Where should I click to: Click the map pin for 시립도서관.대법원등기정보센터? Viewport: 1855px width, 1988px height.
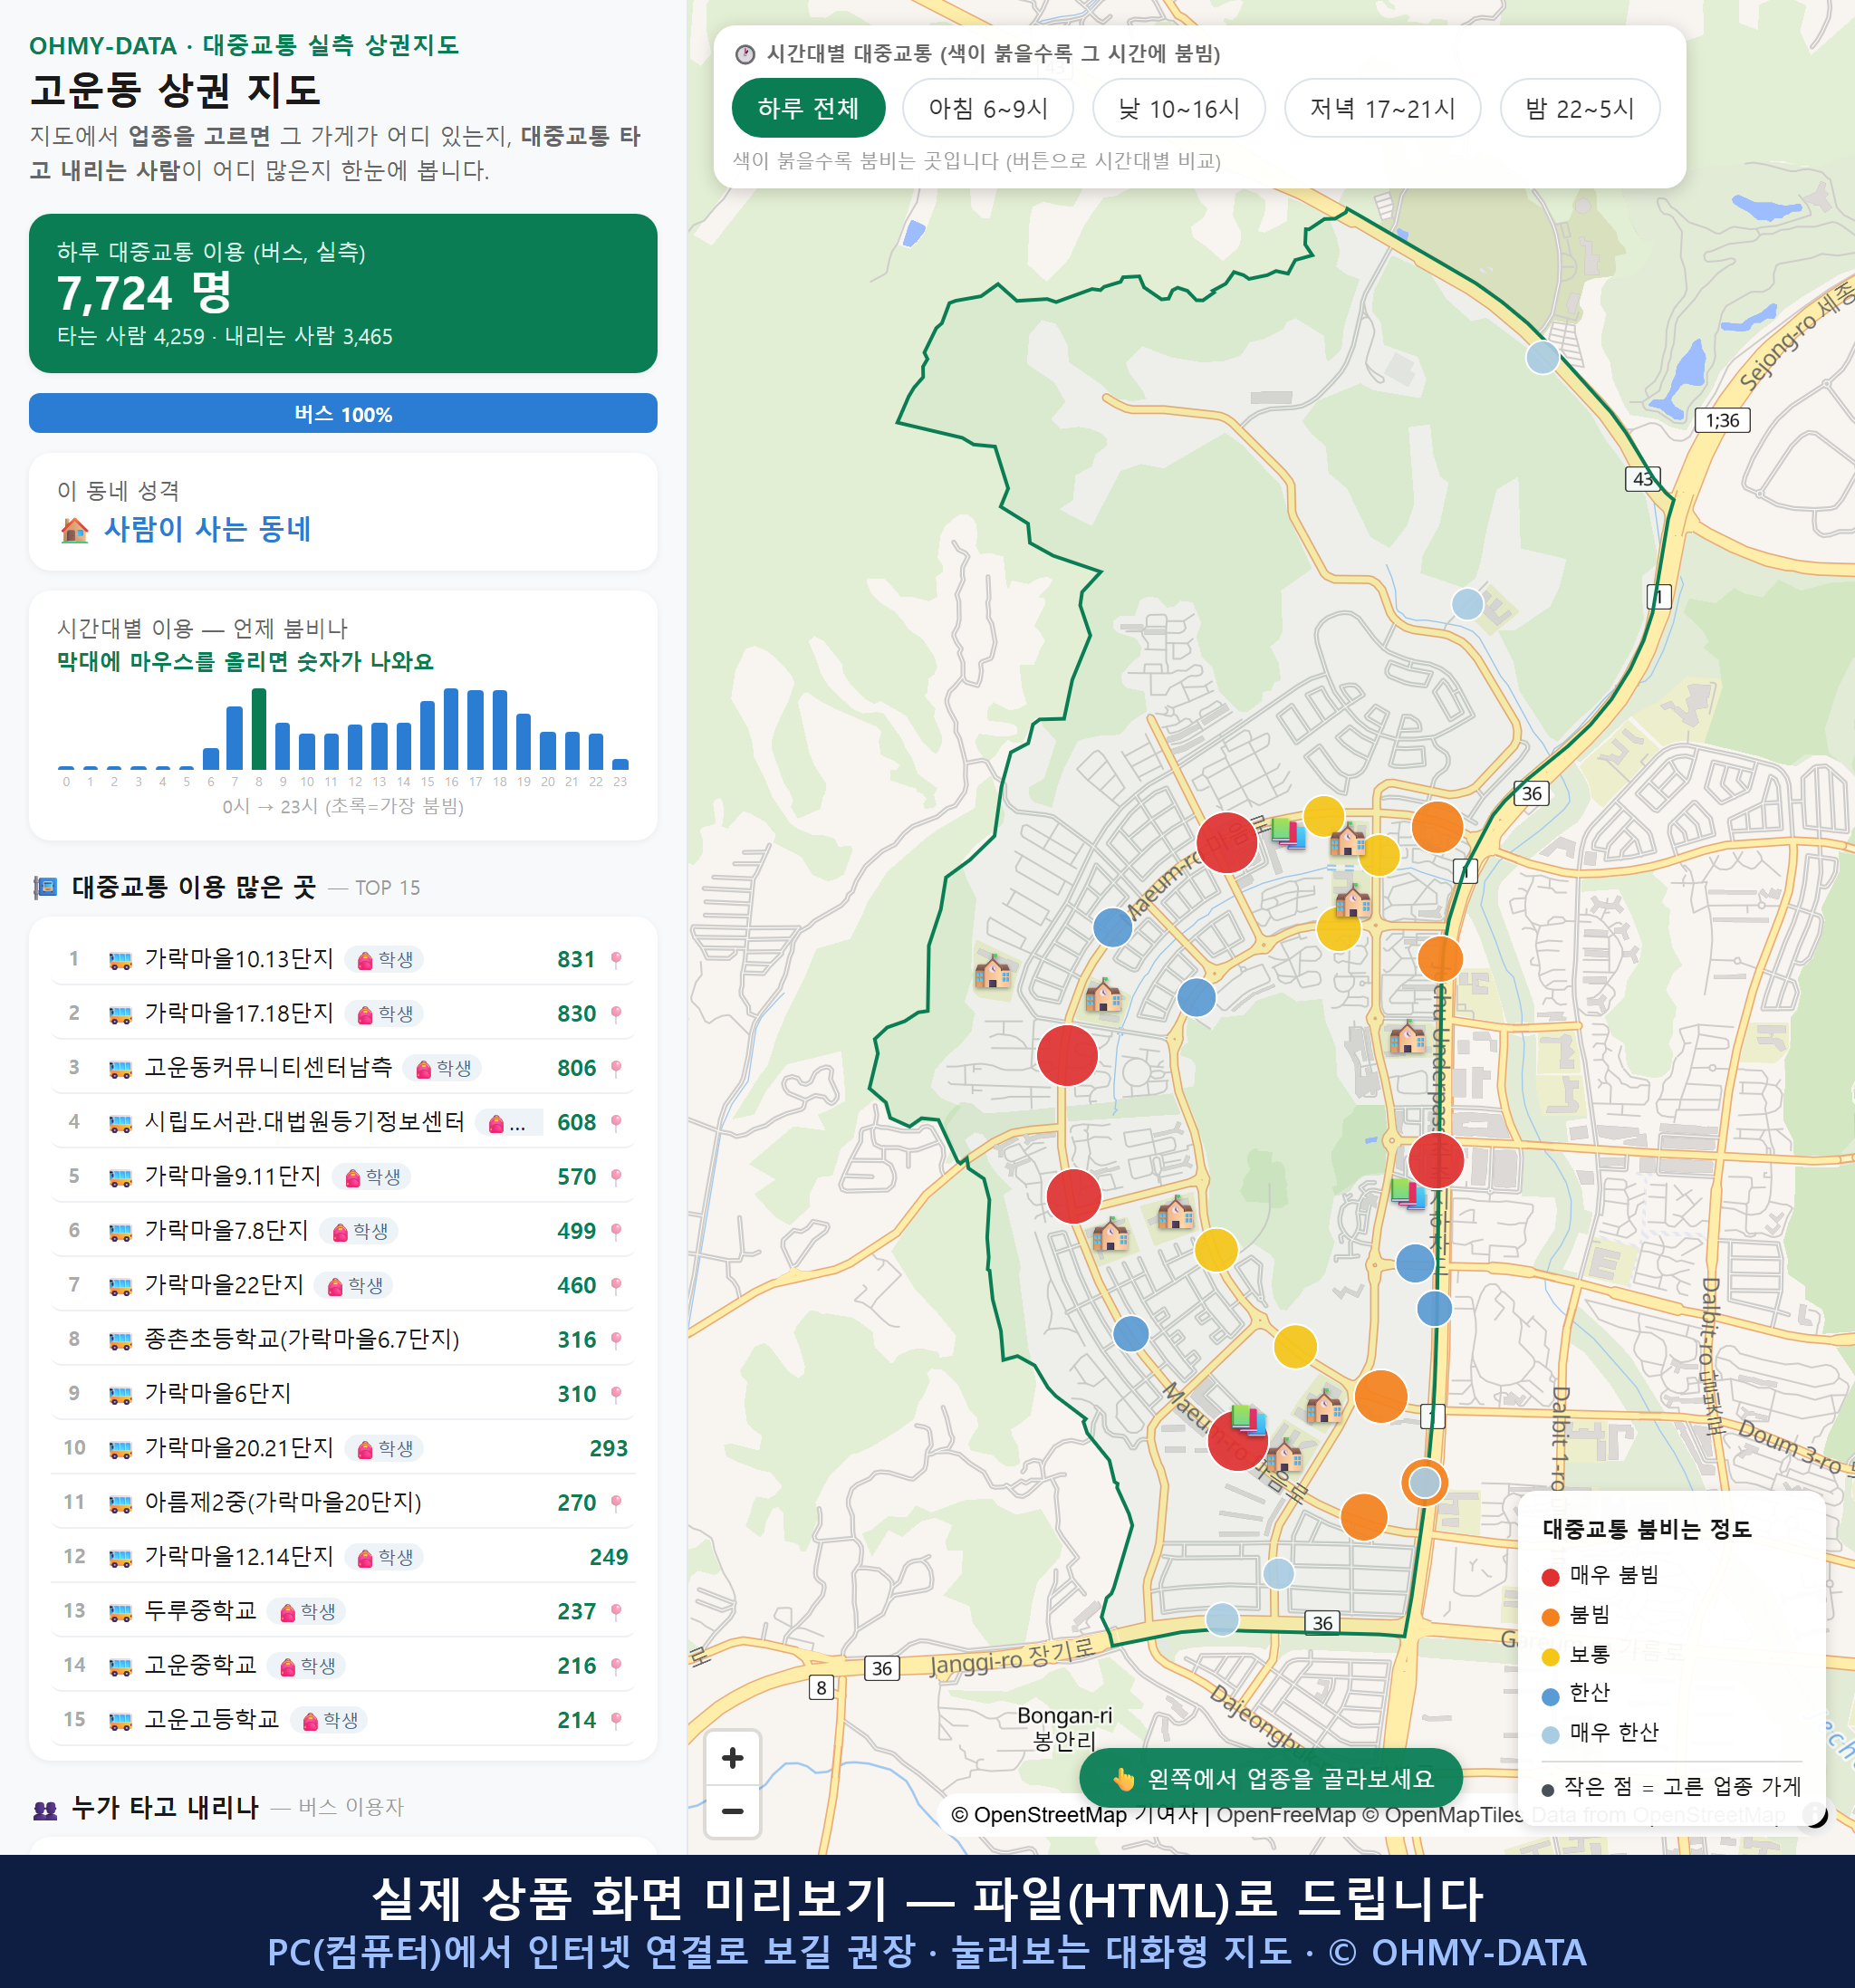[616, 1122]
